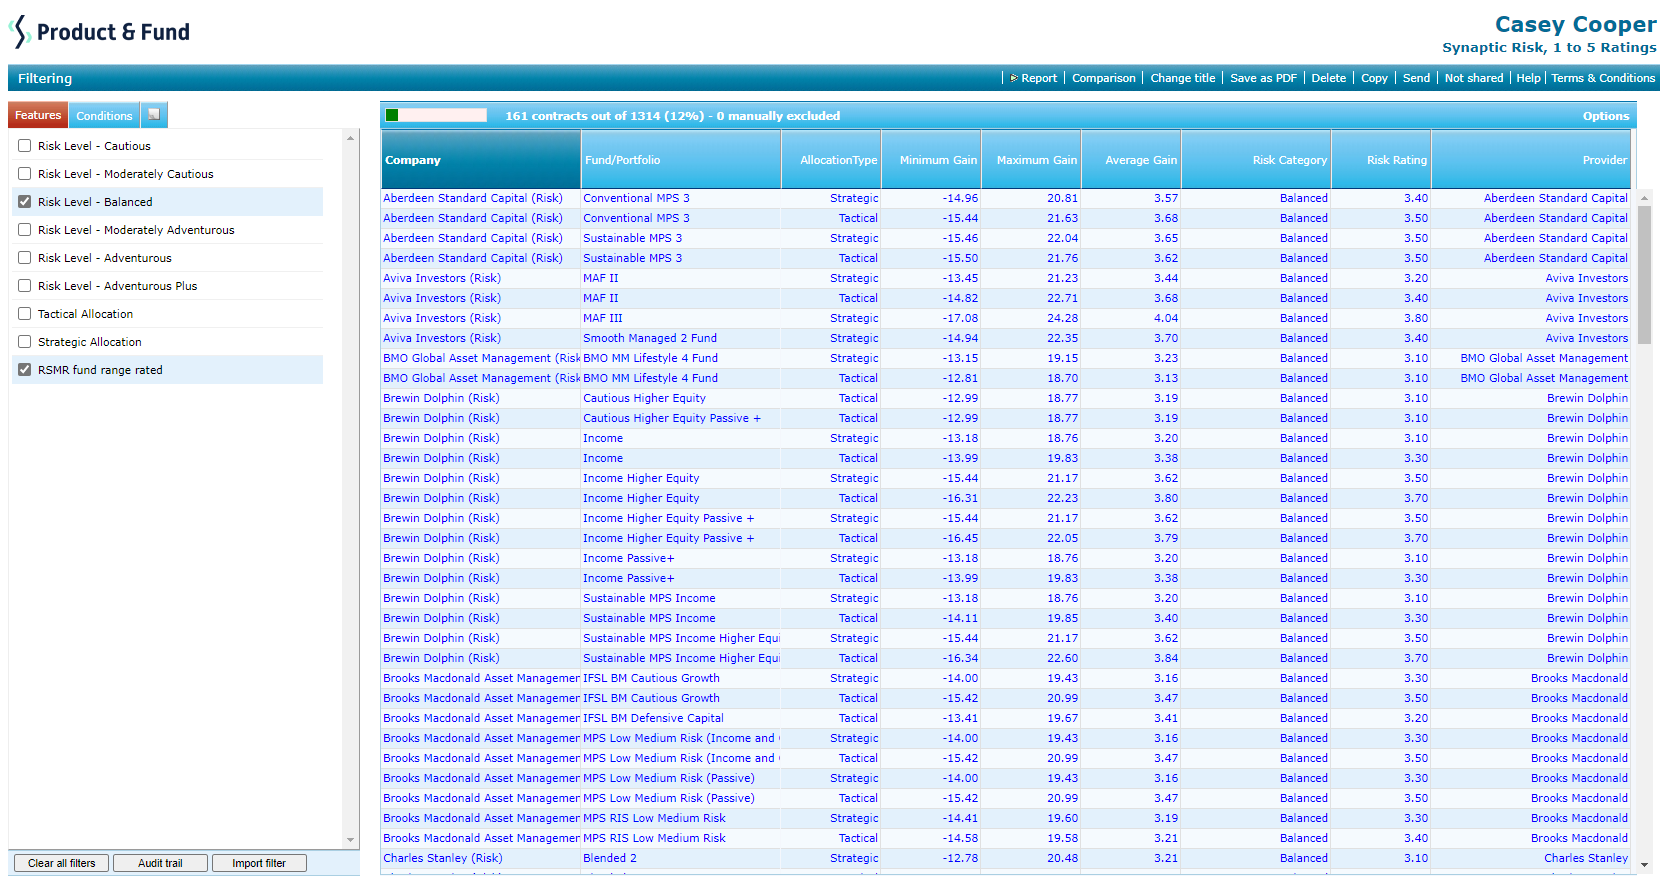Click Charles Stanley (Risk) company link
The image size is (1663, 880).
[443, 858]
